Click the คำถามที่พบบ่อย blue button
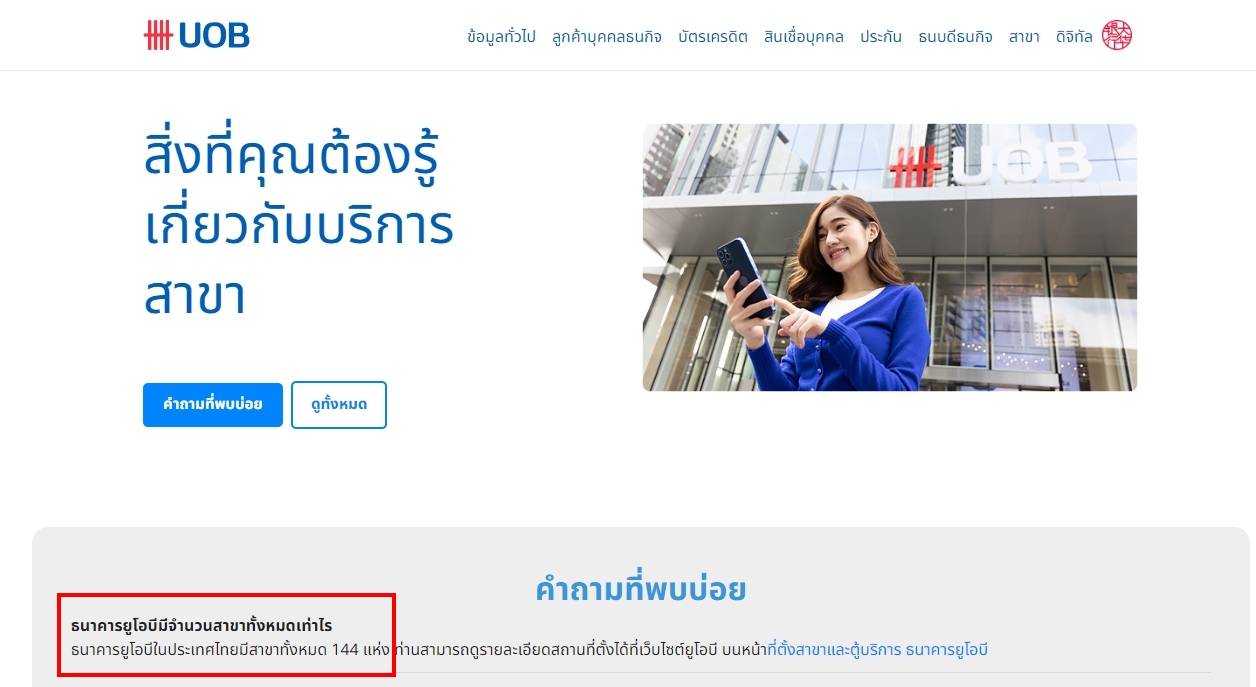 (213, 405)
